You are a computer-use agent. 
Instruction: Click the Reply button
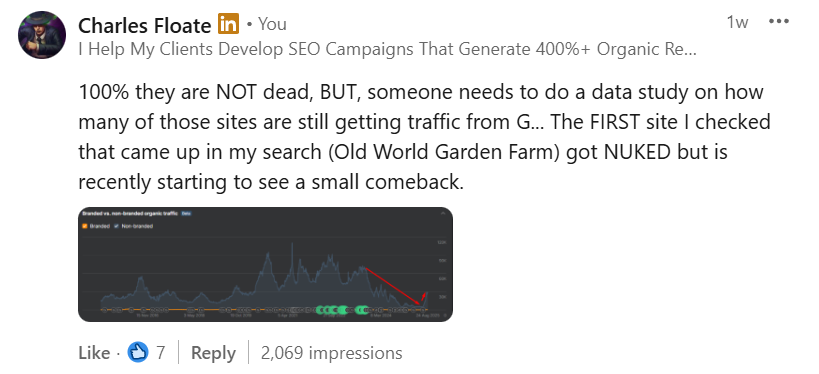213,353
